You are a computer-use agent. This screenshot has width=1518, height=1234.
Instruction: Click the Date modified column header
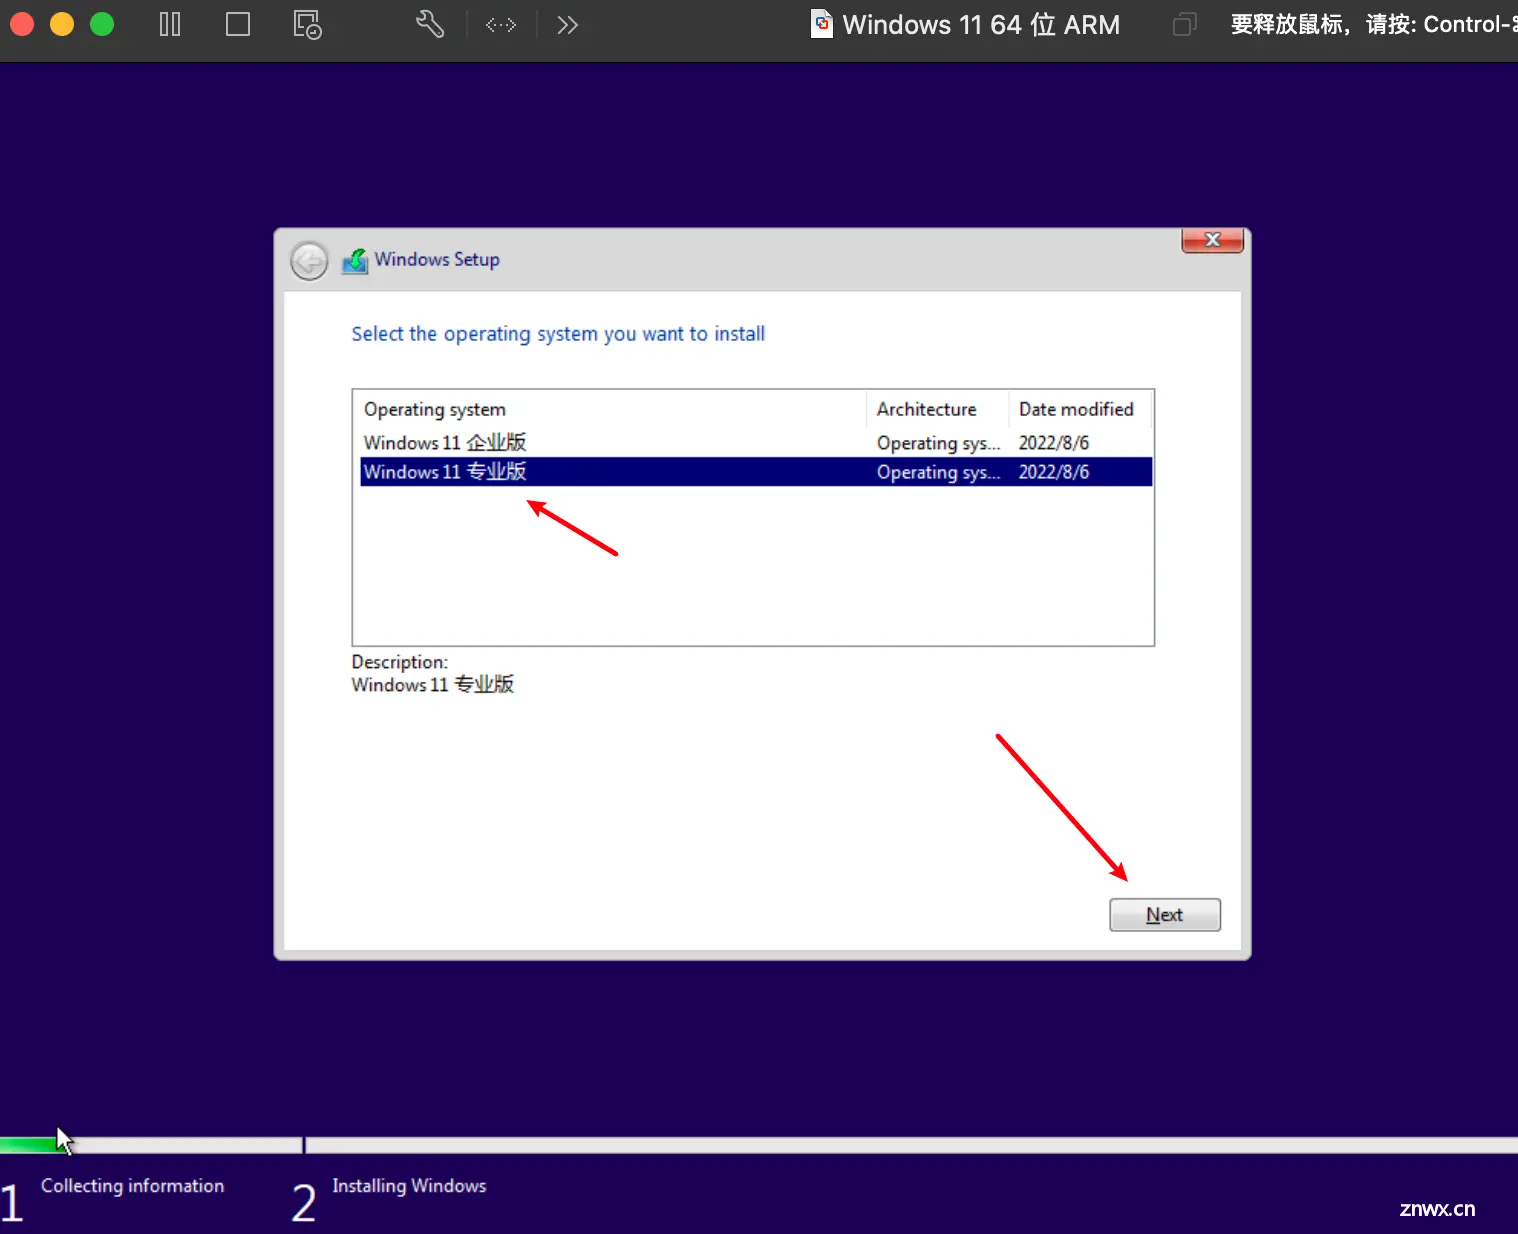[x=1079, y=409]
